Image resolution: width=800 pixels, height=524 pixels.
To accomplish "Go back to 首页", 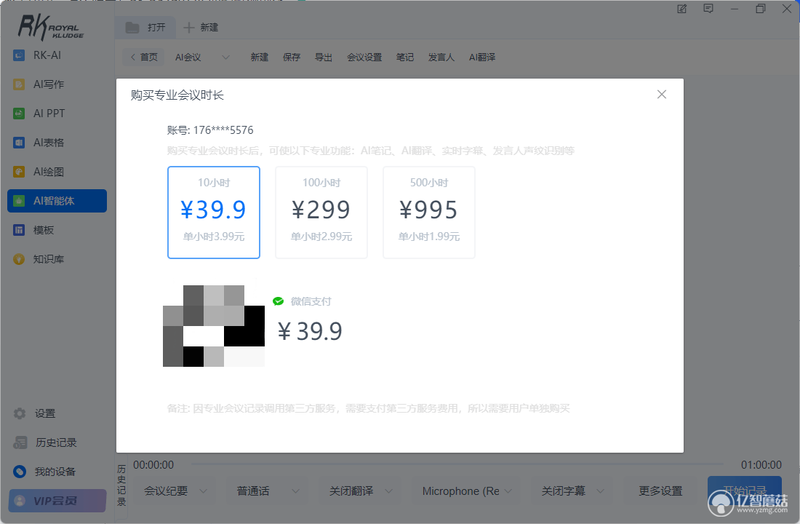I will tap(144, 57).
